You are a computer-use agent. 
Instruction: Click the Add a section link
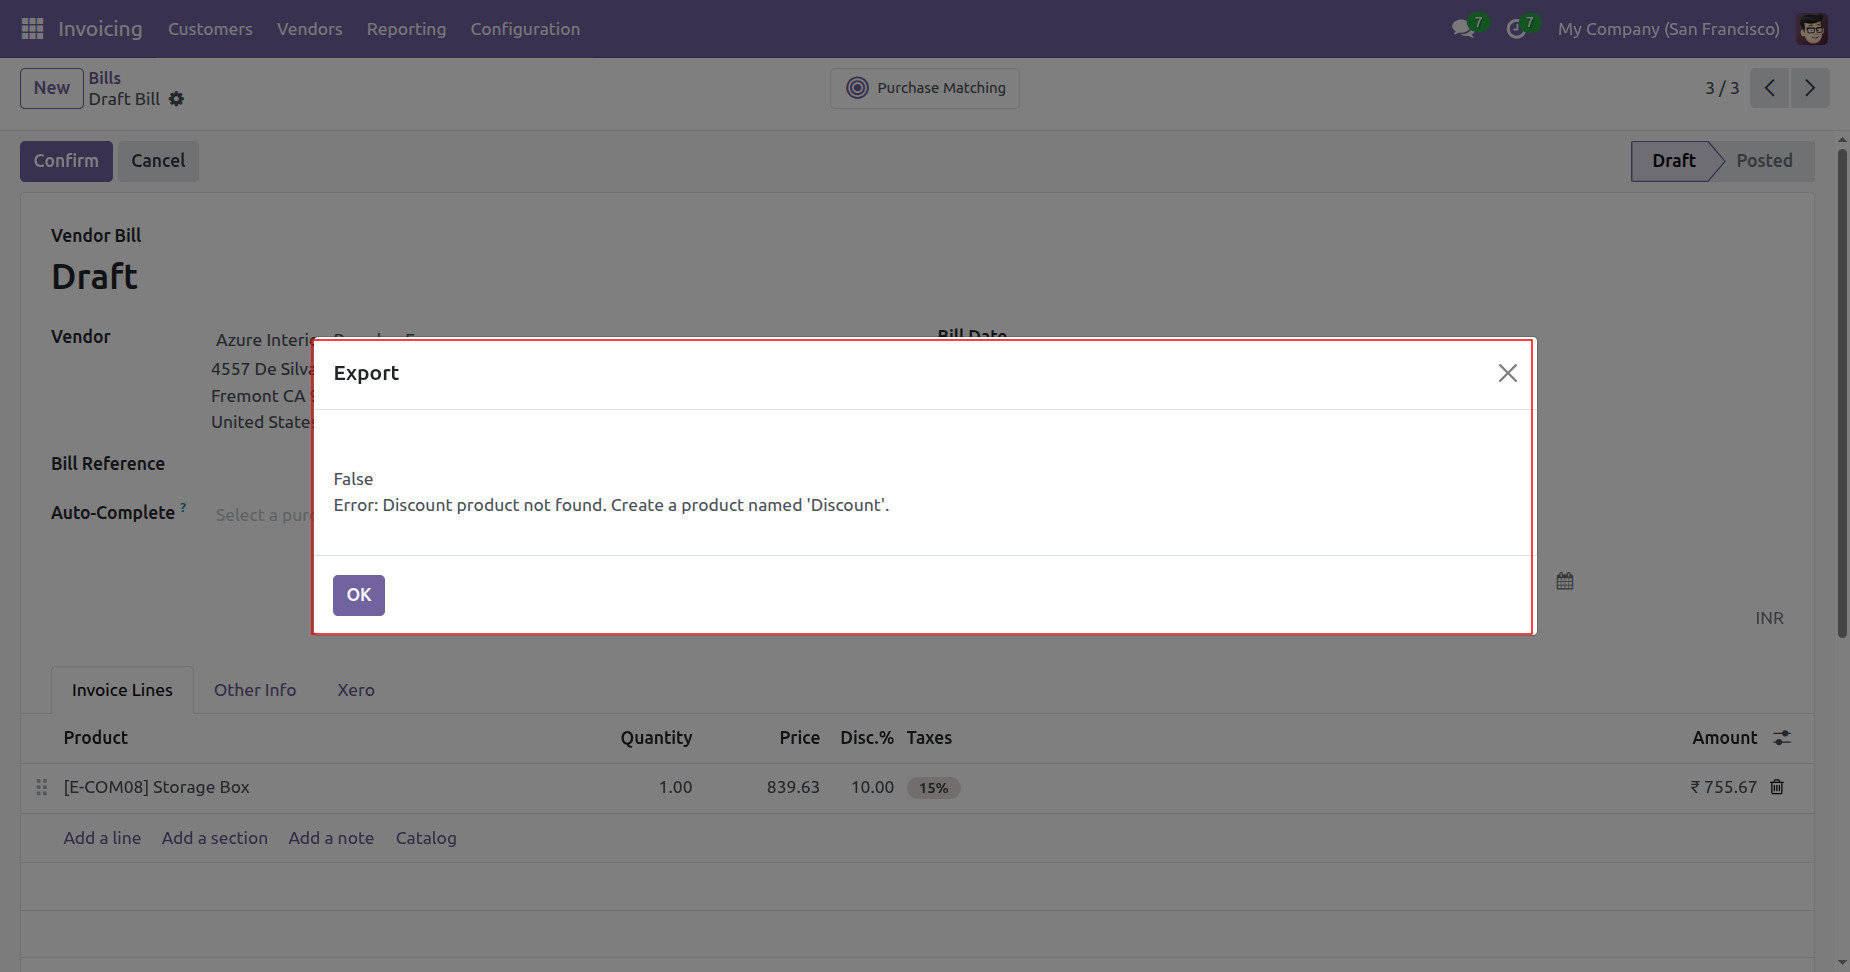pyautogui.click(x=215, y=838)
